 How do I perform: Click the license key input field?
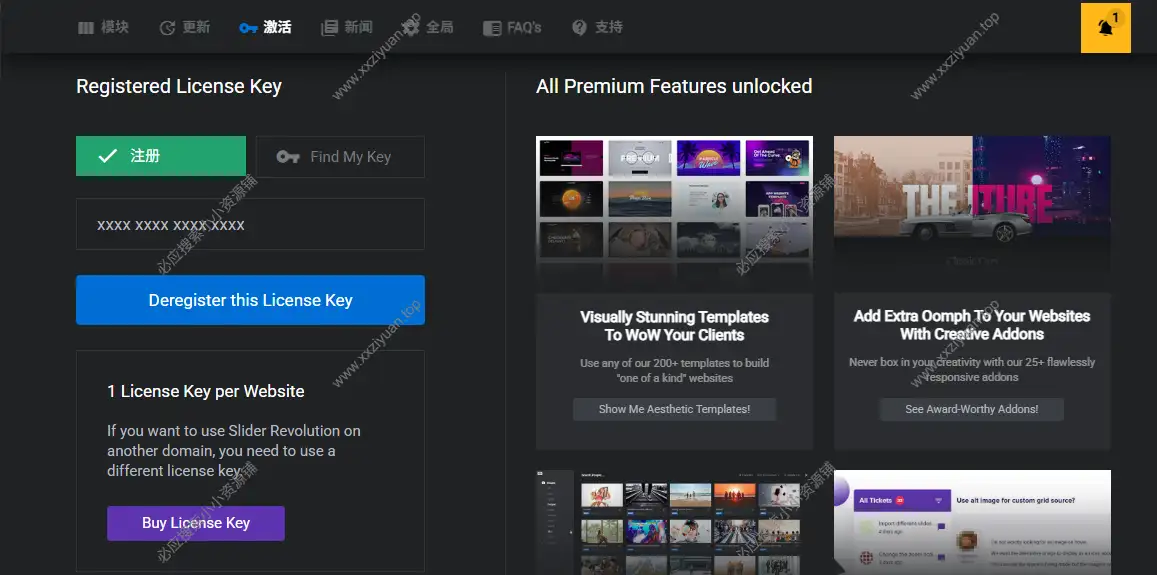[250, 224]
